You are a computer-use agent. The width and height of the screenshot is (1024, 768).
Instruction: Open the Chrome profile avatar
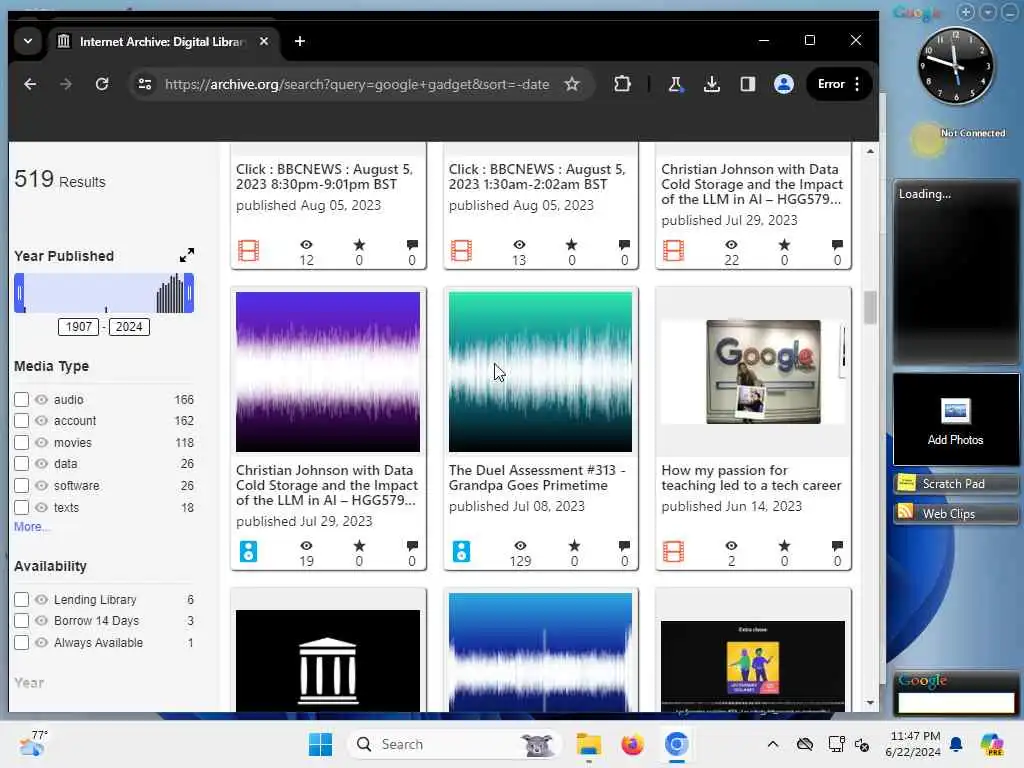click(x=784, y=84)
